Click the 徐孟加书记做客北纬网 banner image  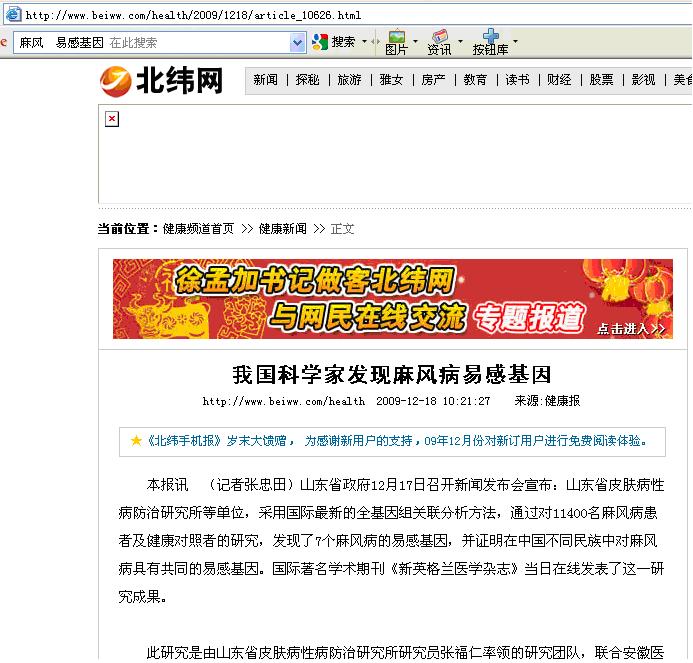392,299
